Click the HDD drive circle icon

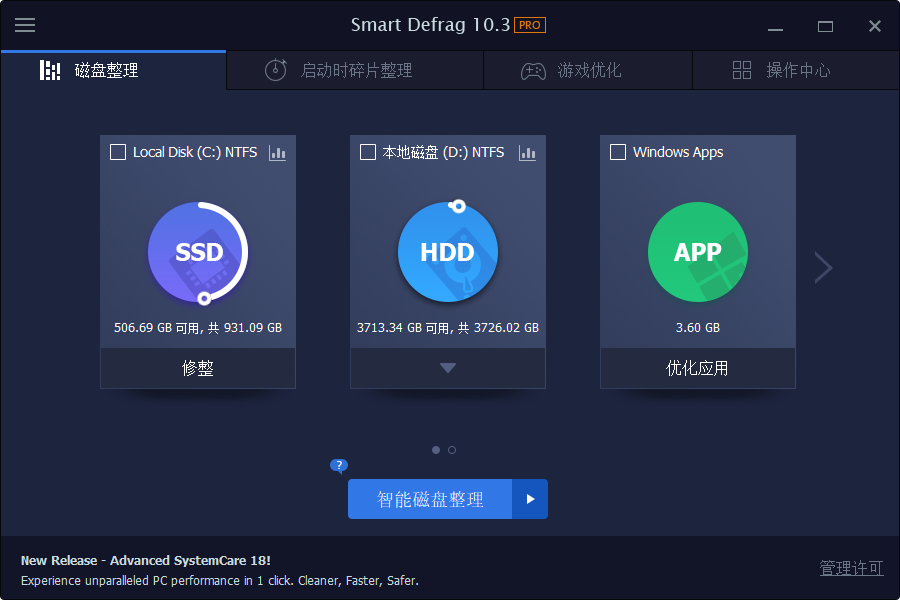[x=448, y=251]
